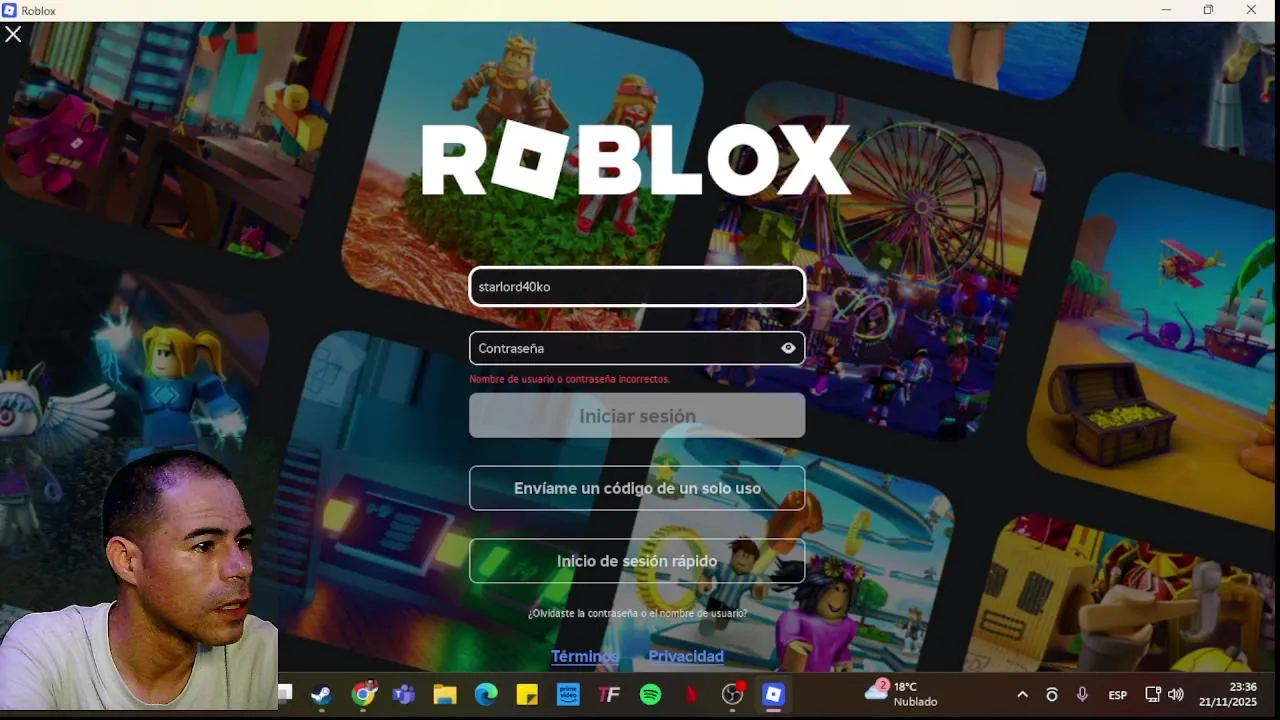Open Steam from the taskbar

(x=321, y=694)
